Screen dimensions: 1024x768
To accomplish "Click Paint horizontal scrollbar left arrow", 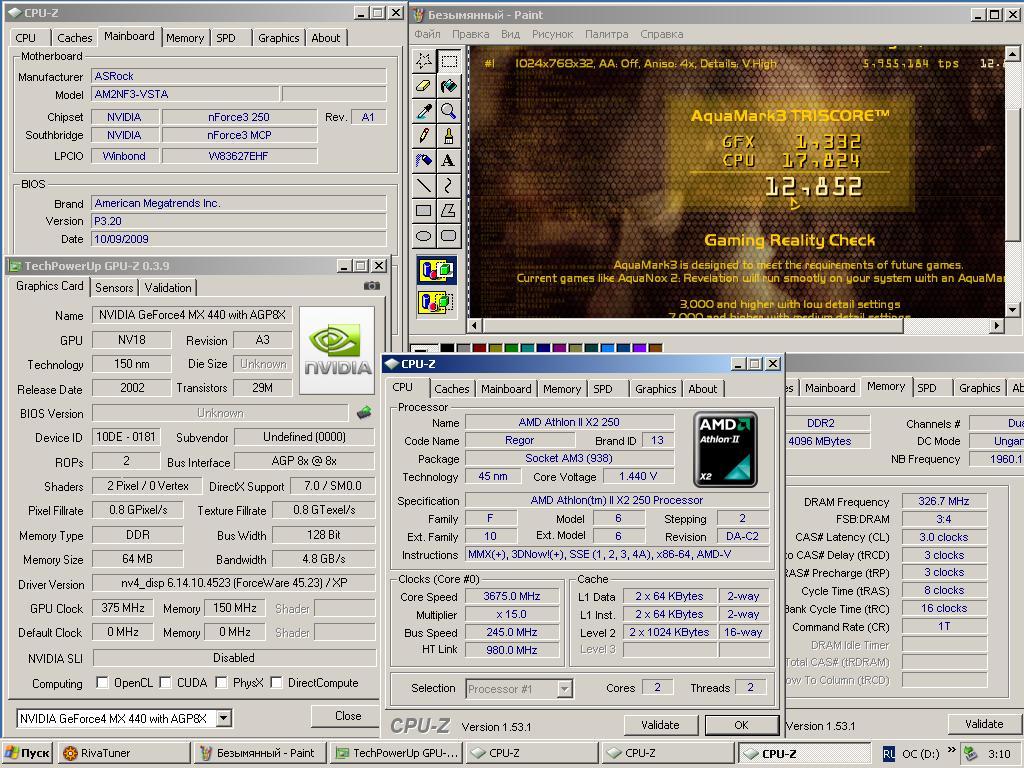I will (x=475, y=325).
